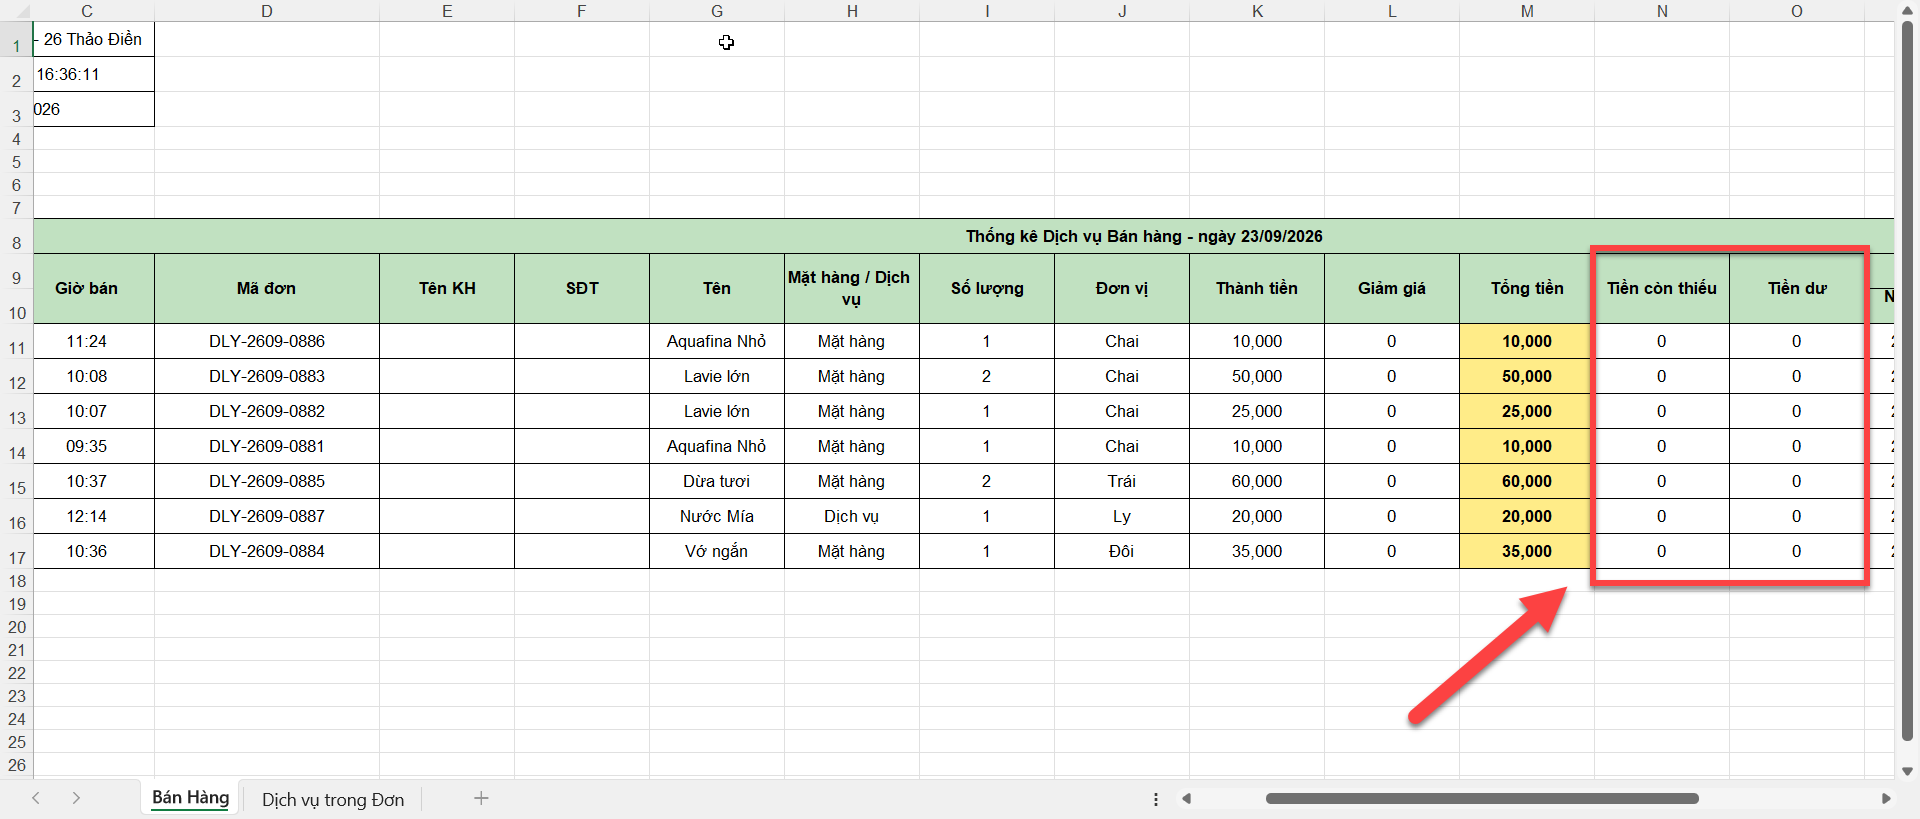Open Dịch vụ trong Đơn sheet tab
This screenshot has width=1920, height=819.
click(x=333, y=799)
